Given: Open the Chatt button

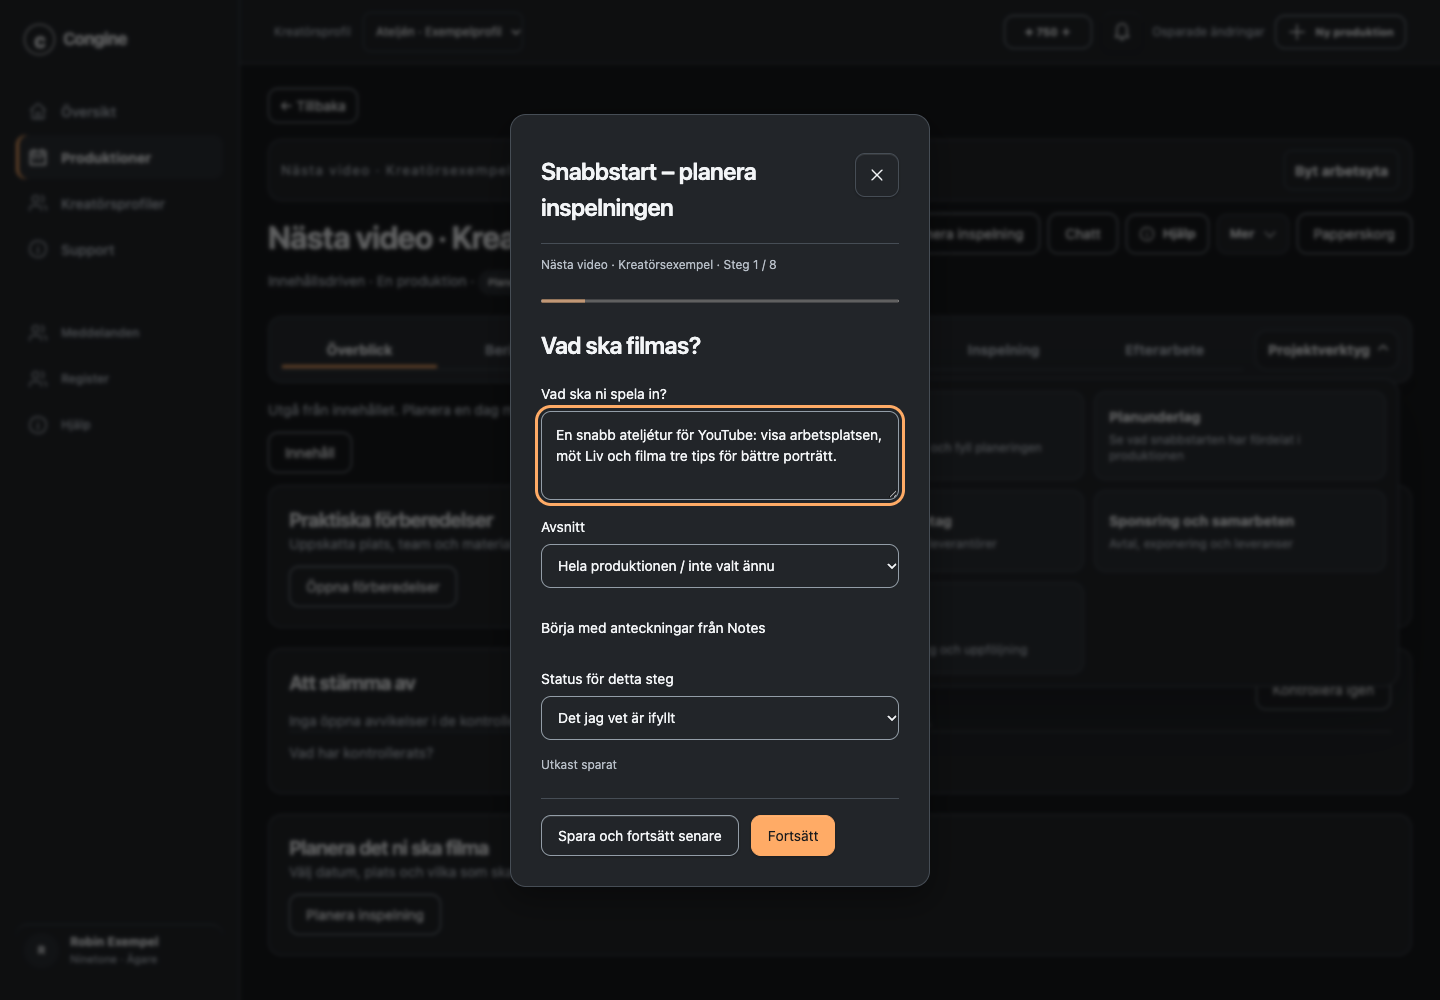Looking at the screenshot, I should (x=1083, y=234).
